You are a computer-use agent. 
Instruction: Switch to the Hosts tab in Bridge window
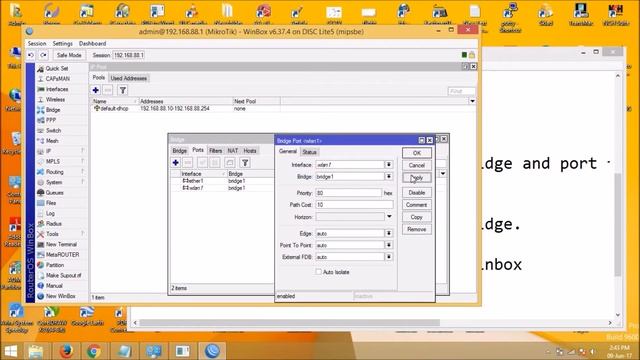[x=250, y=151]
